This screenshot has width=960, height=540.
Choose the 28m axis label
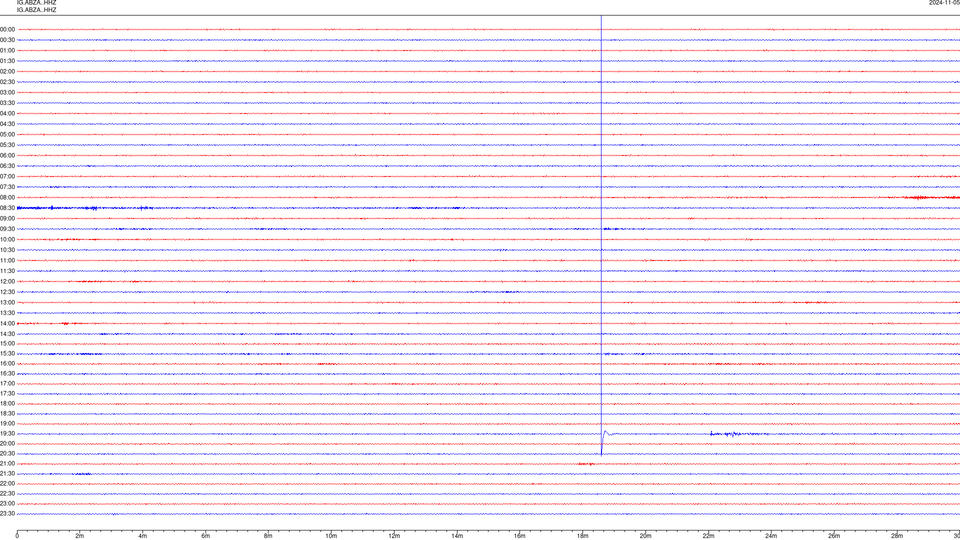[897, 536]
